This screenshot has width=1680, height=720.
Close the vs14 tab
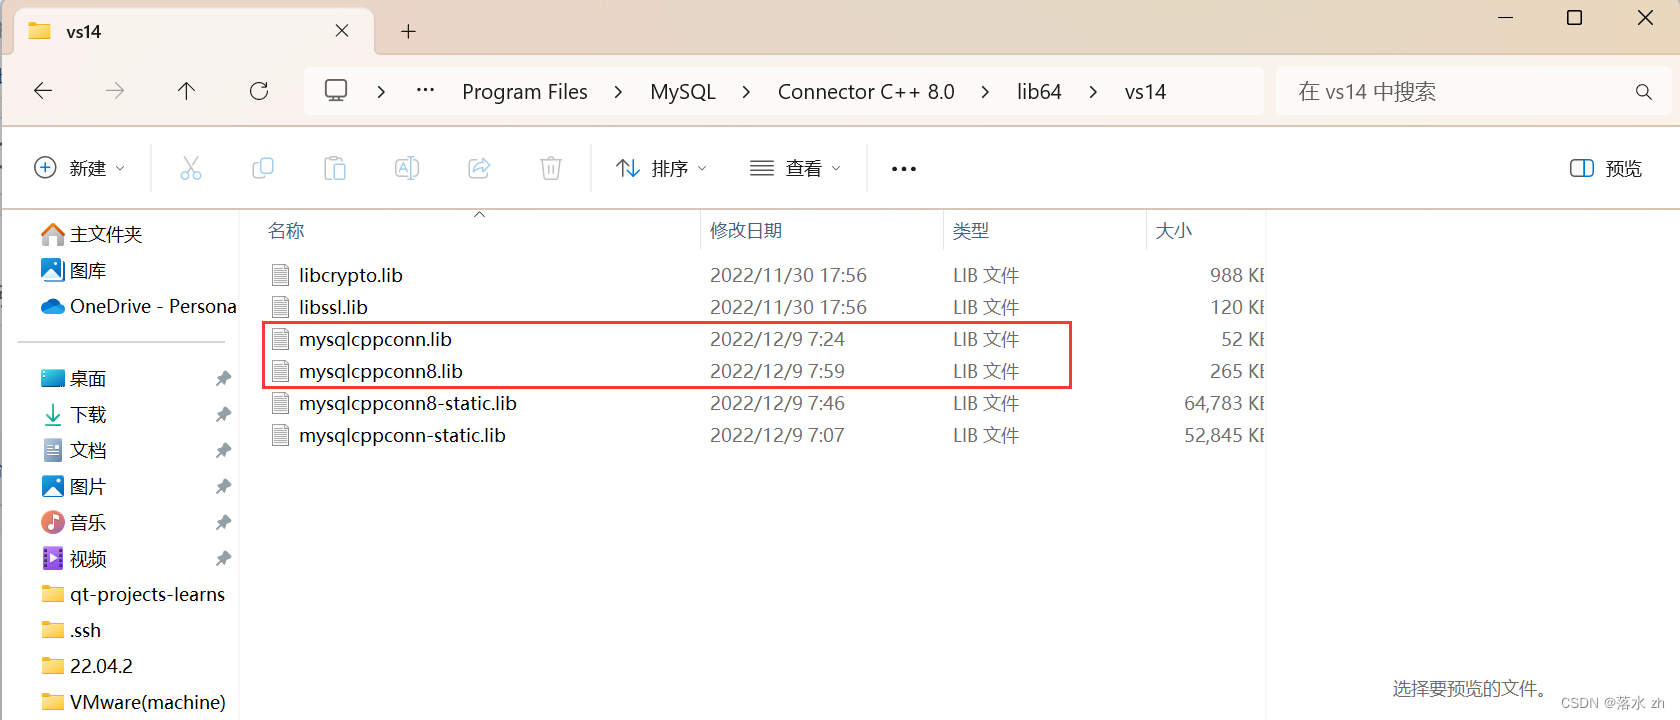tap(342, 31)
